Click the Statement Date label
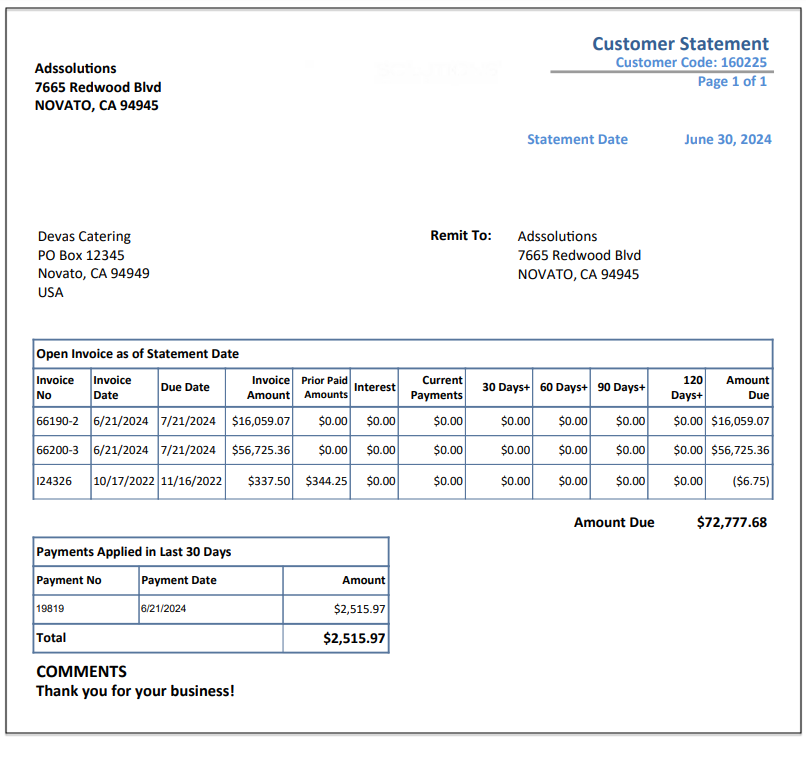806x780 pixels. click(x=577, y=139)
